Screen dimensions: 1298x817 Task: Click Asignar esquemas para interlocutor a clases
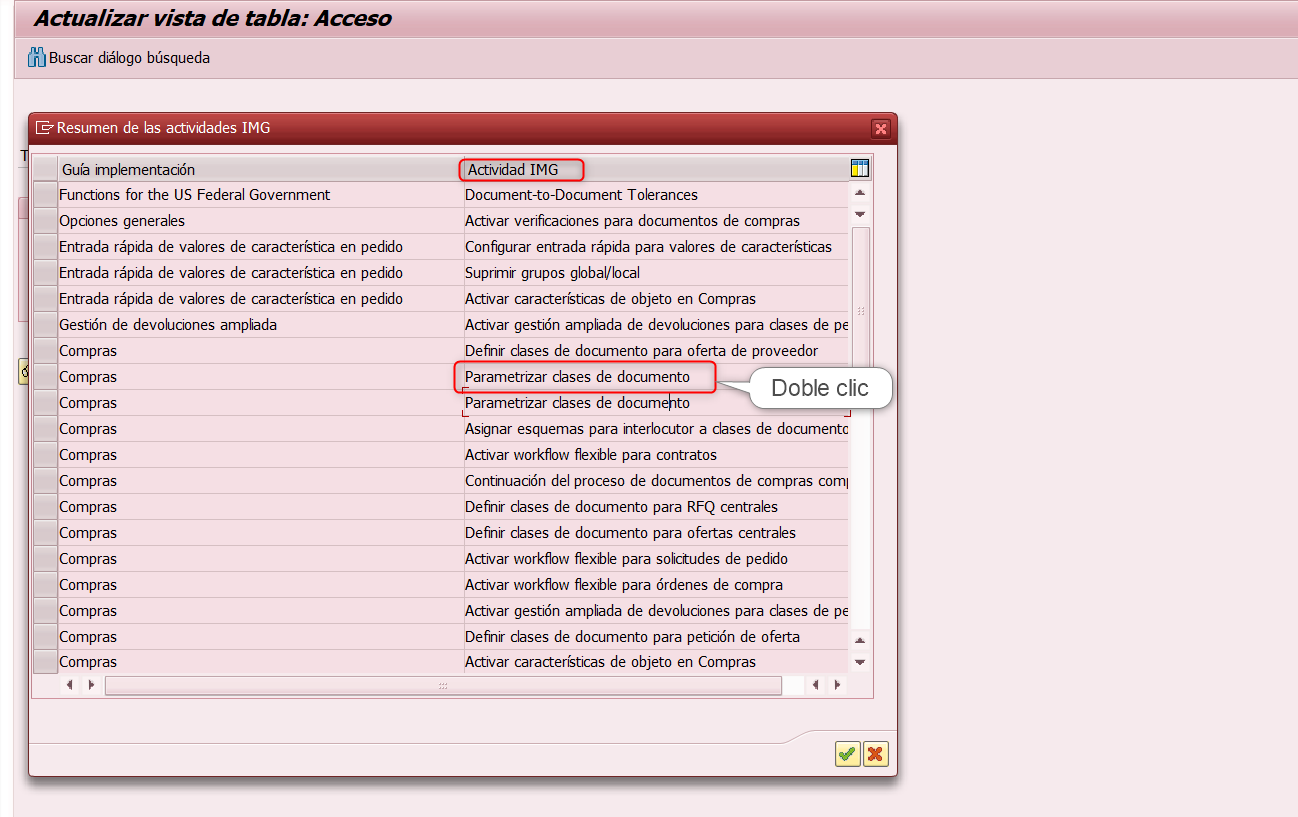point(656,429)
